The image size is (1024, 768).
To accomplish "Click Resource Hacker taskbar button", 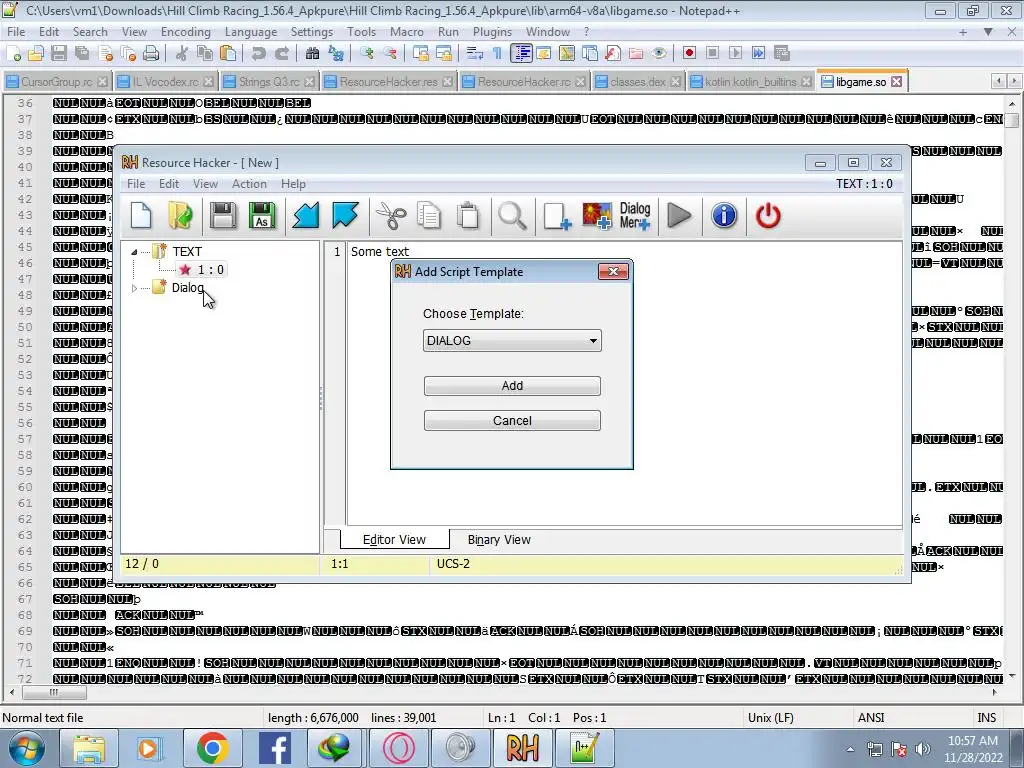I will pyautogui.click(x=522, y=748).
